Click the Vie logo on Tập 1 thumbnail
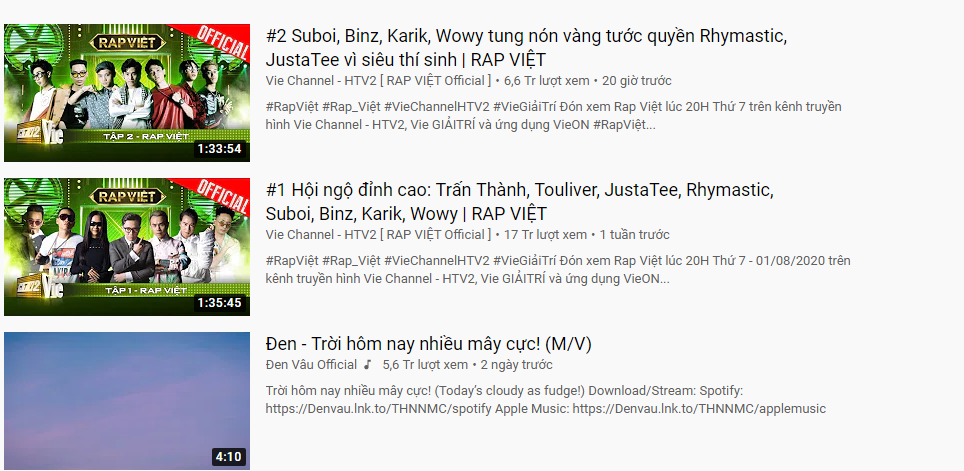The width and height of the screenshot is (964, 471). [52, 288]
